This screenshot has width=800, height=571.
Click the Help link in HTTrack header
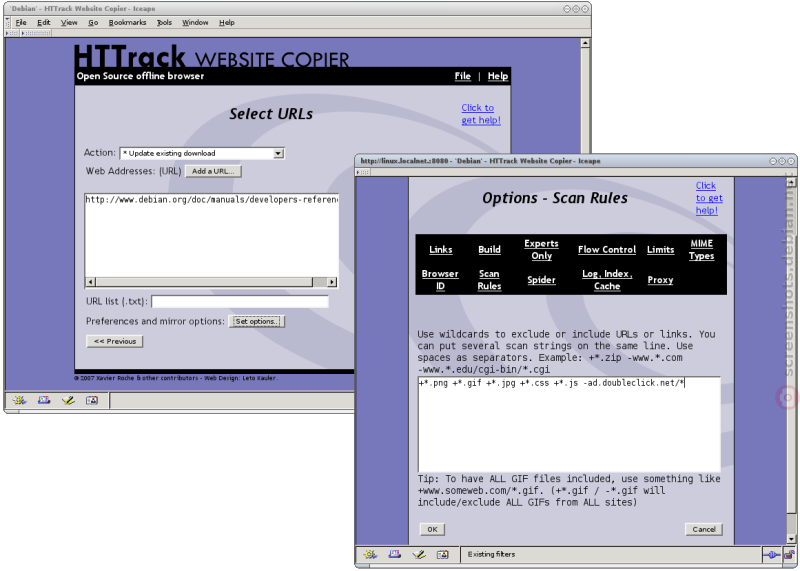click(497, 76)
